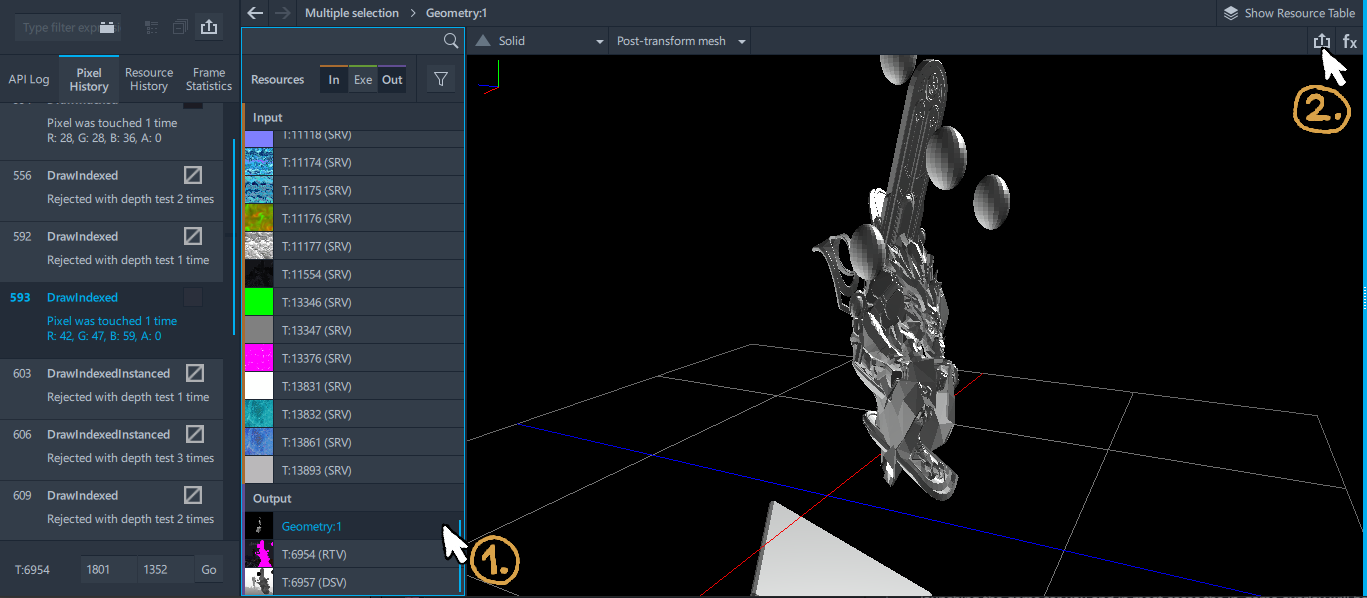Screen dimensions: 1367x598
Task: Click the resources filter funnel icon
Action: (x=440, y=79)
